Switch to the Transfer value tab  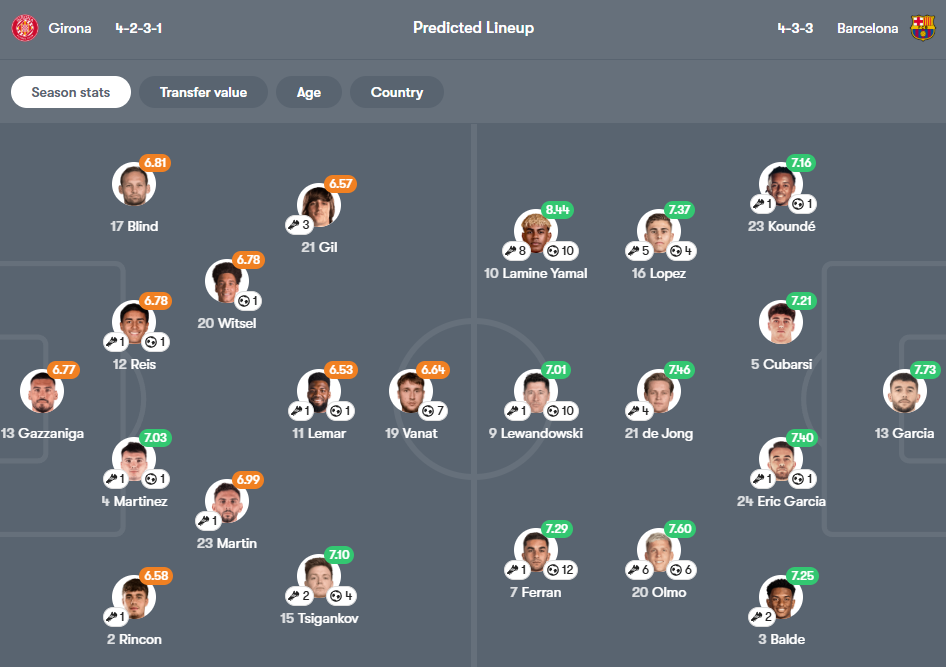click(203, 92)
